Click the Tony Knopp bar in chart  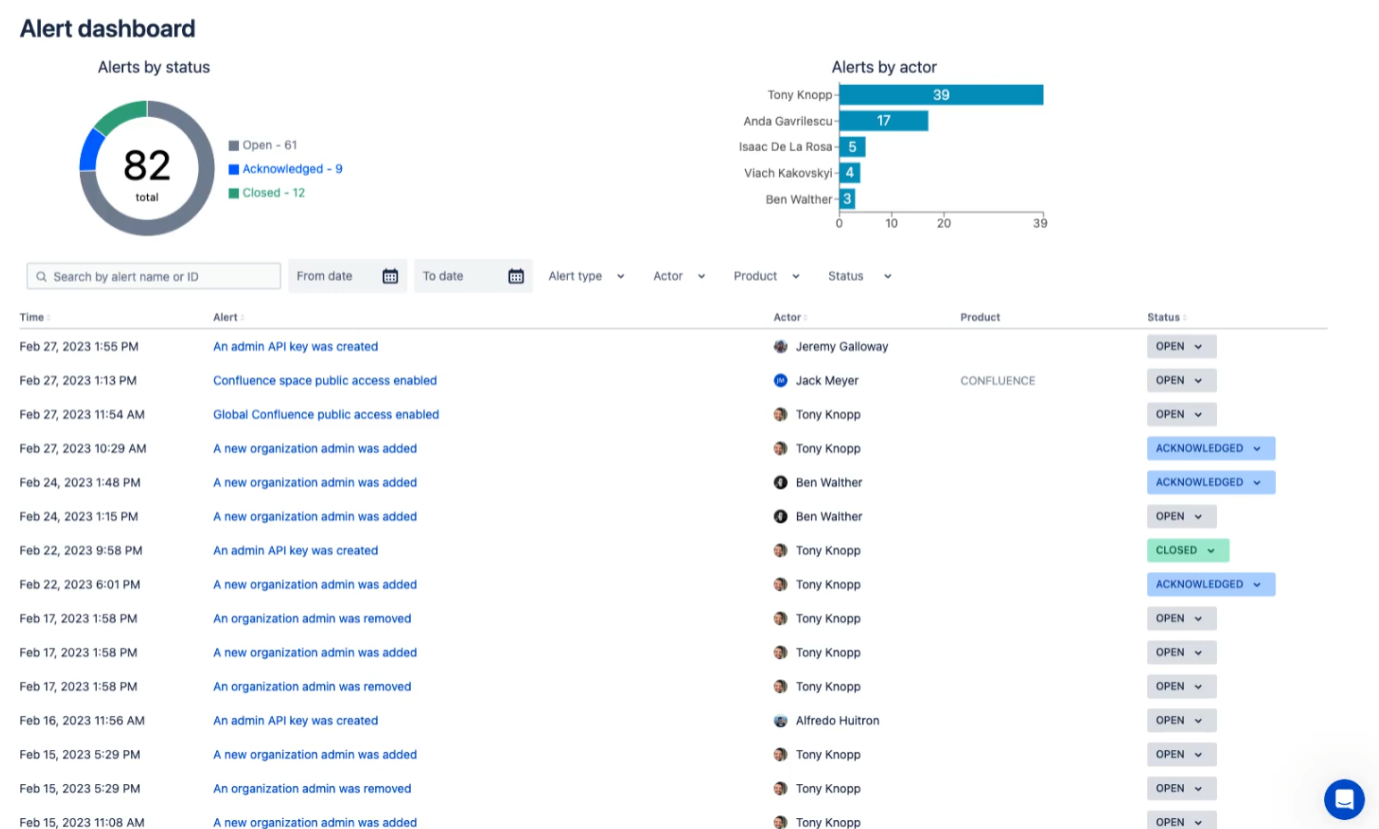940,95
